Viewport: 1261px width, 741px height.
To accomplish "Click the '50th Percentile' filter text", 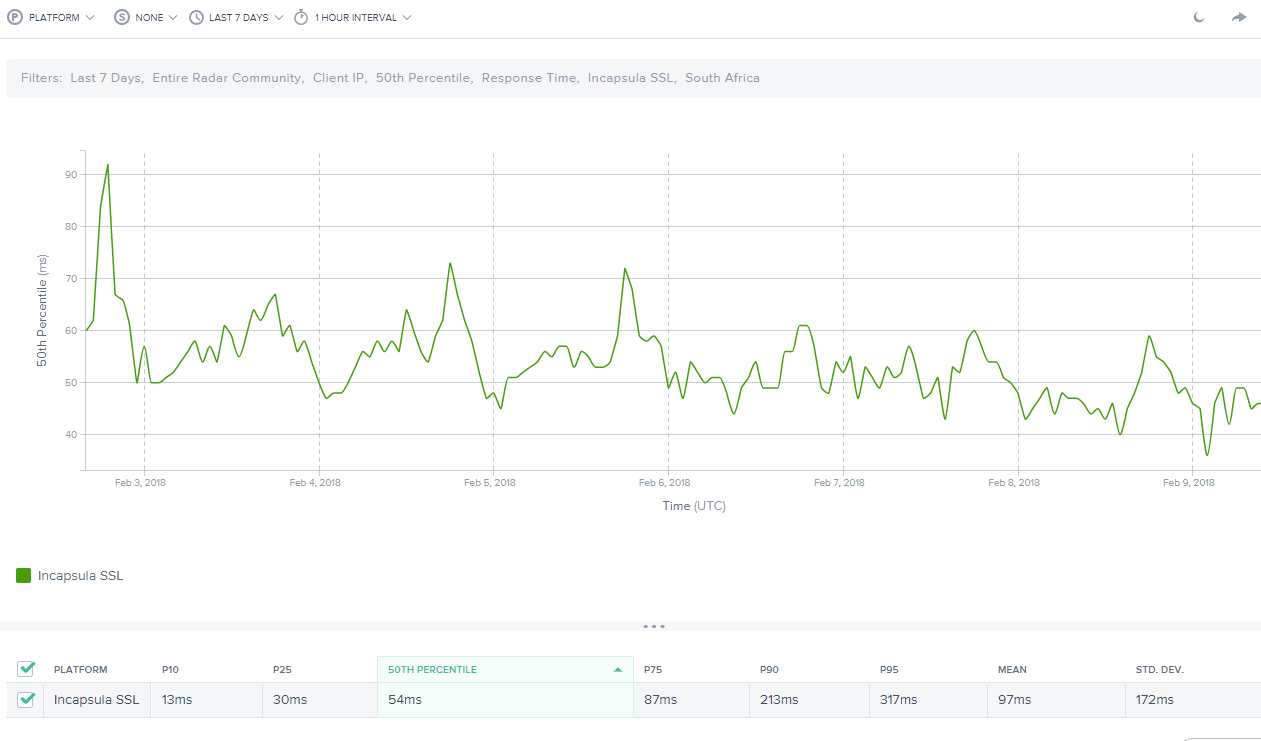I will click(424, 78).
